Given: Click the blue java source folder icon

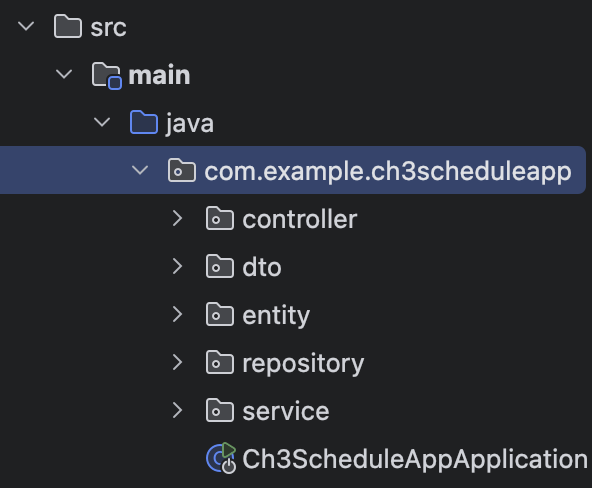Looking at the screenshot, I should click(x=144, y=122).
